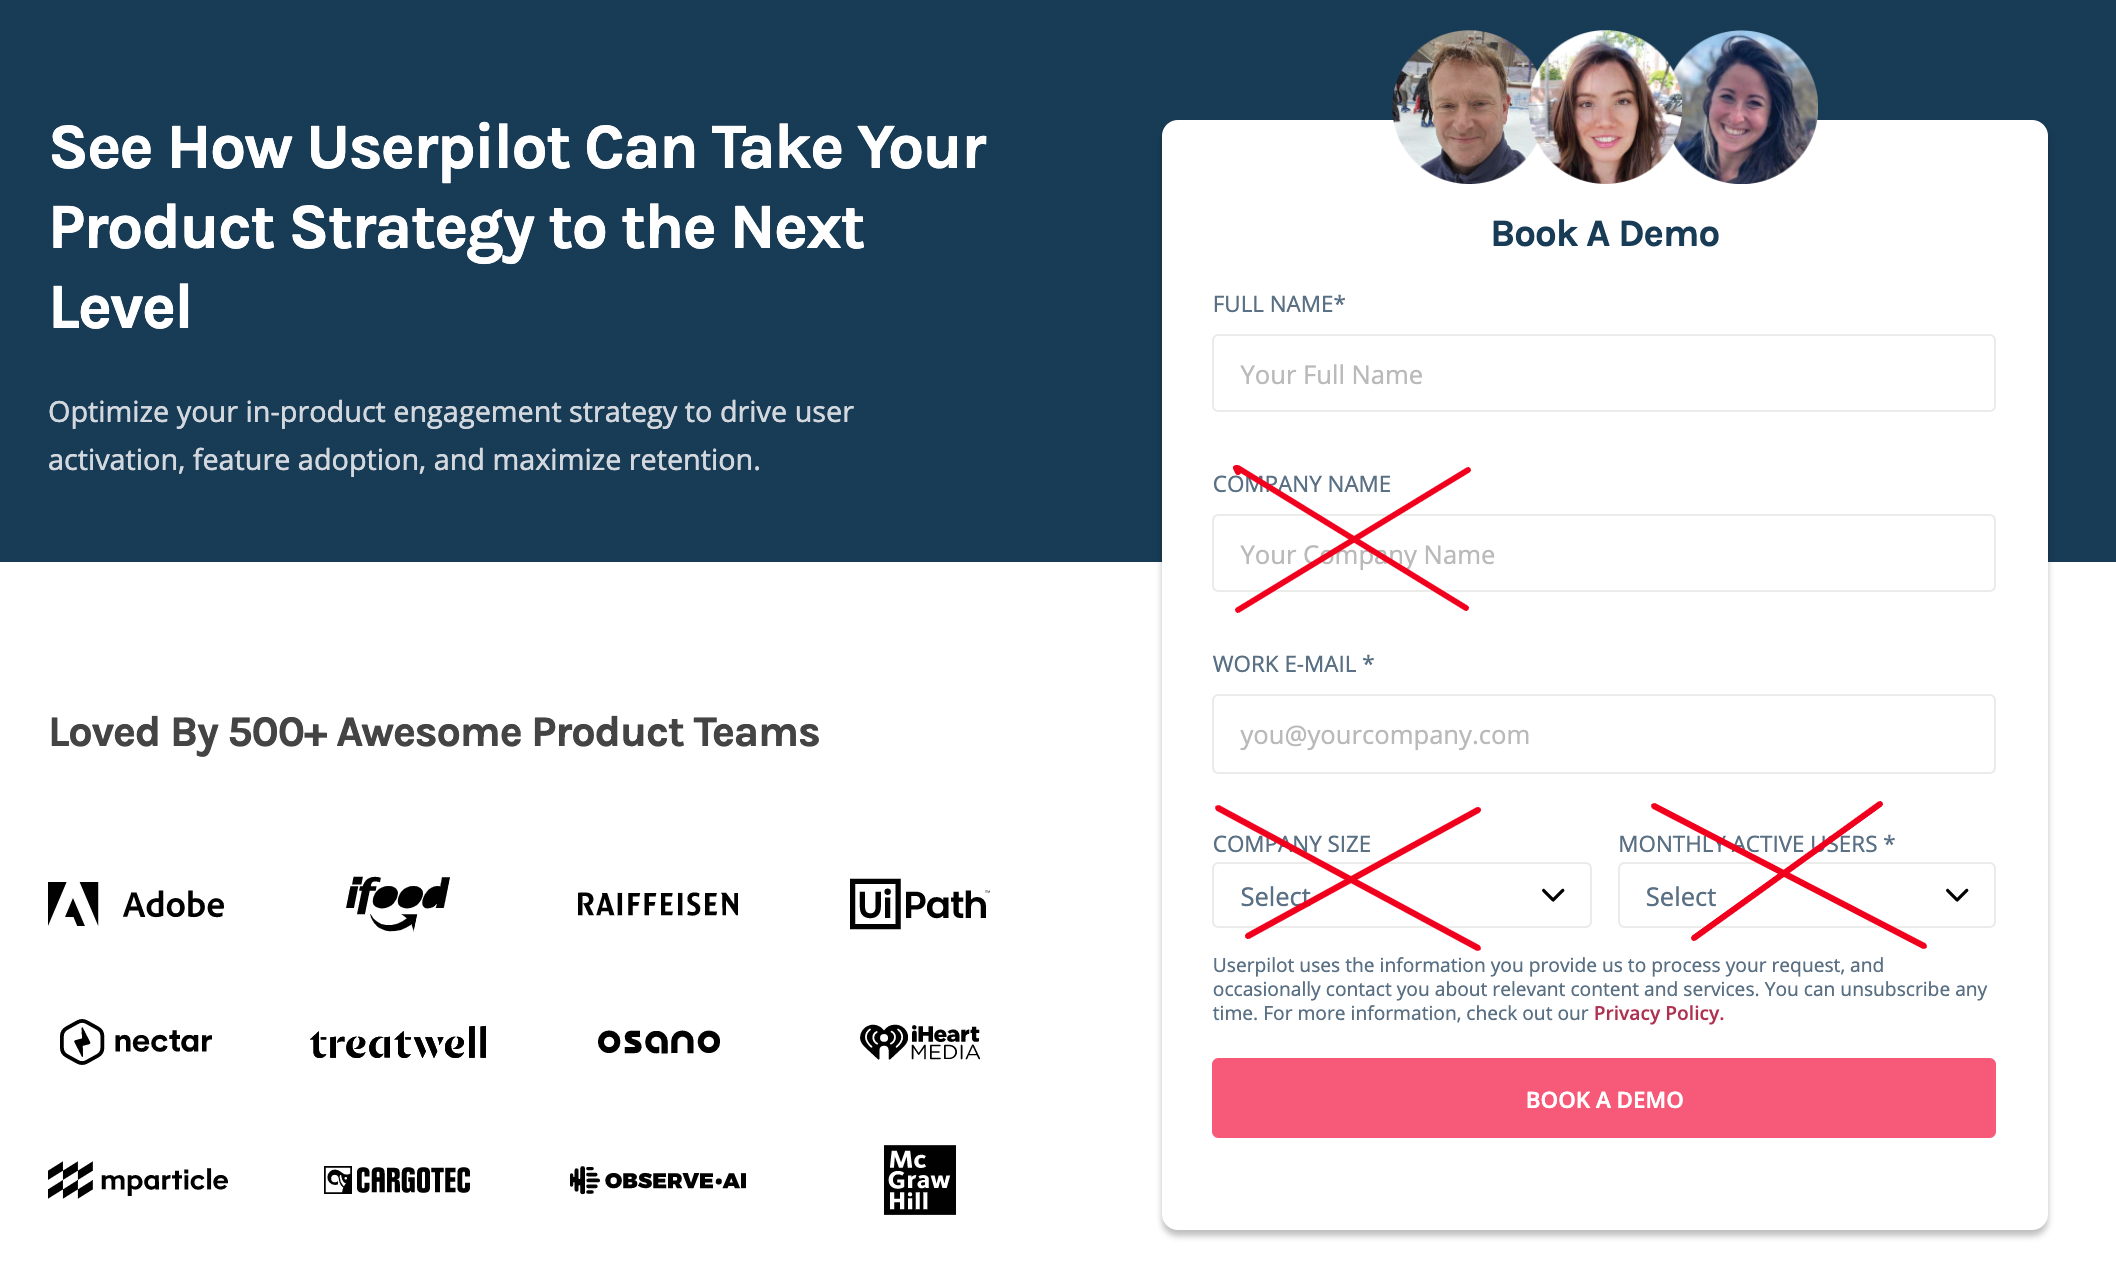Click the Adobe logo icon
Screen dimensions: 2116x1272
(x=70, y=903)
